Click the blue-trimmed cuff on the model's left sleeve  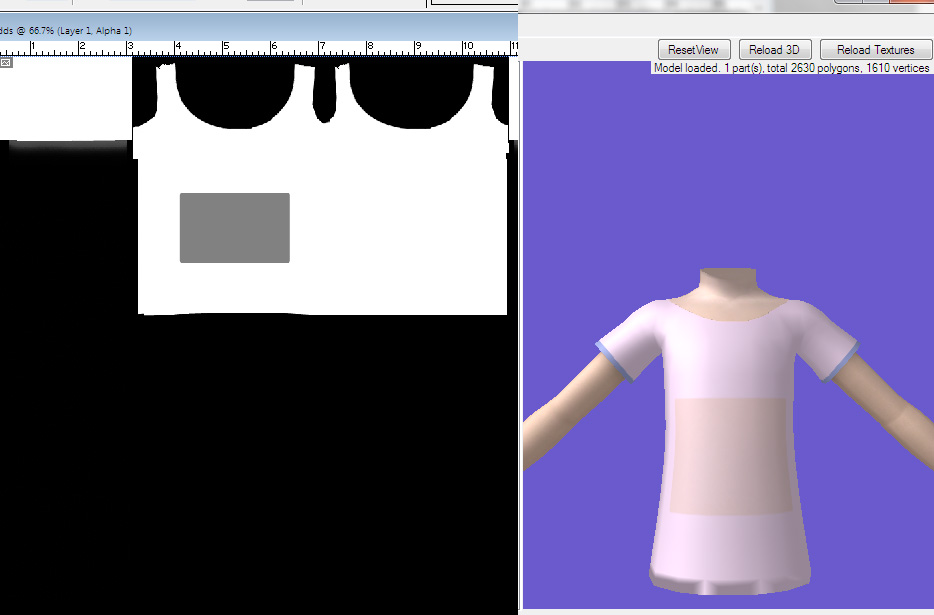(842, 361)
